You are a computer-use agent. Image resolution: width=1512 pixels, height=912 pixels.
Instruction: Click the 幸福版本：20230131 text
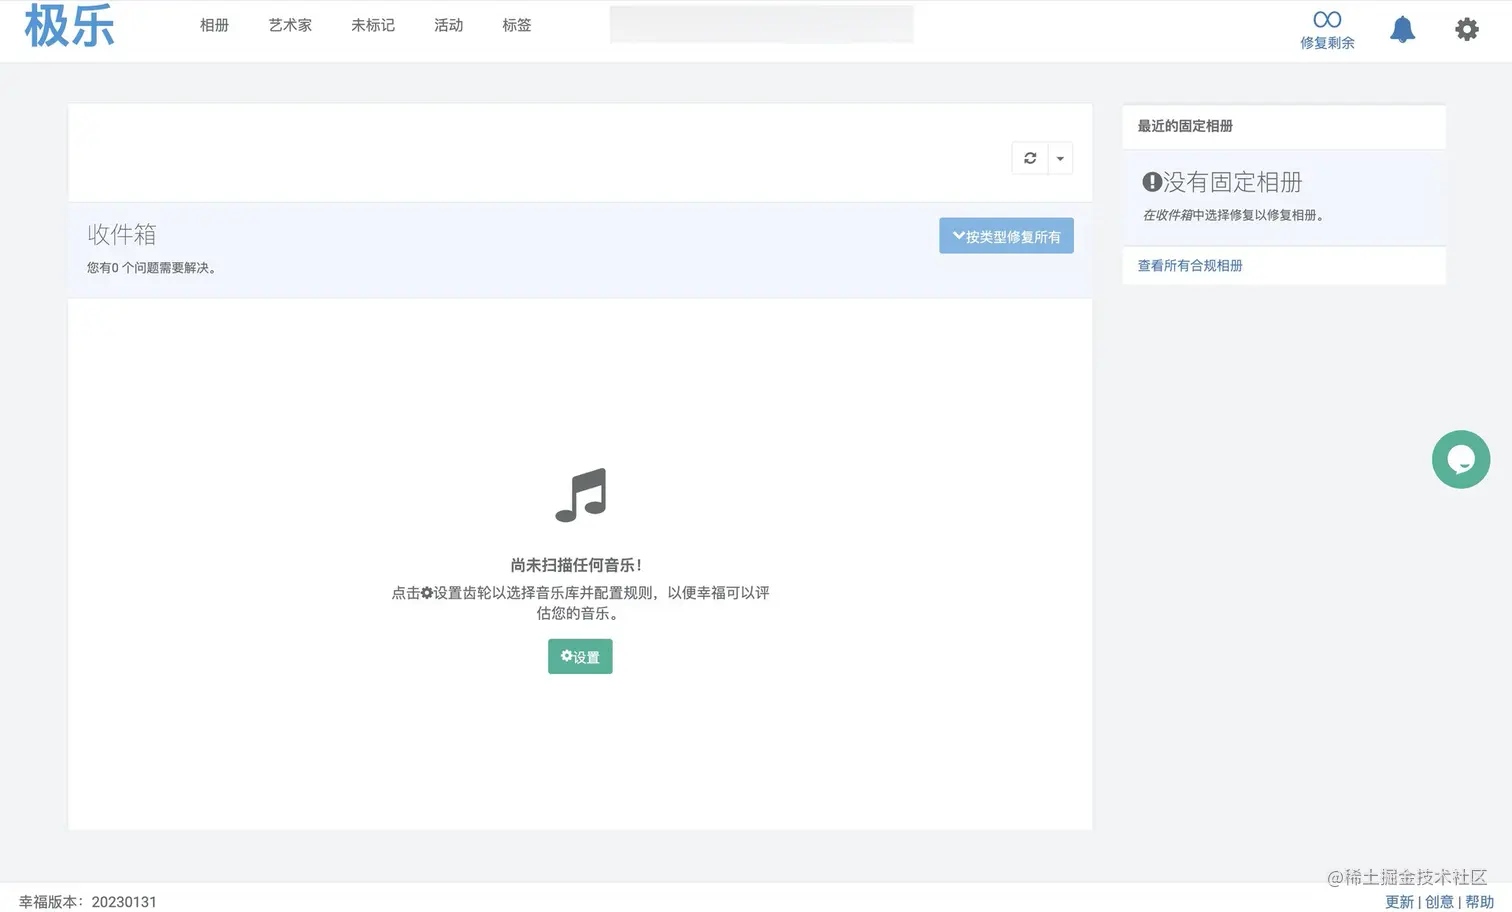[88, 902]
